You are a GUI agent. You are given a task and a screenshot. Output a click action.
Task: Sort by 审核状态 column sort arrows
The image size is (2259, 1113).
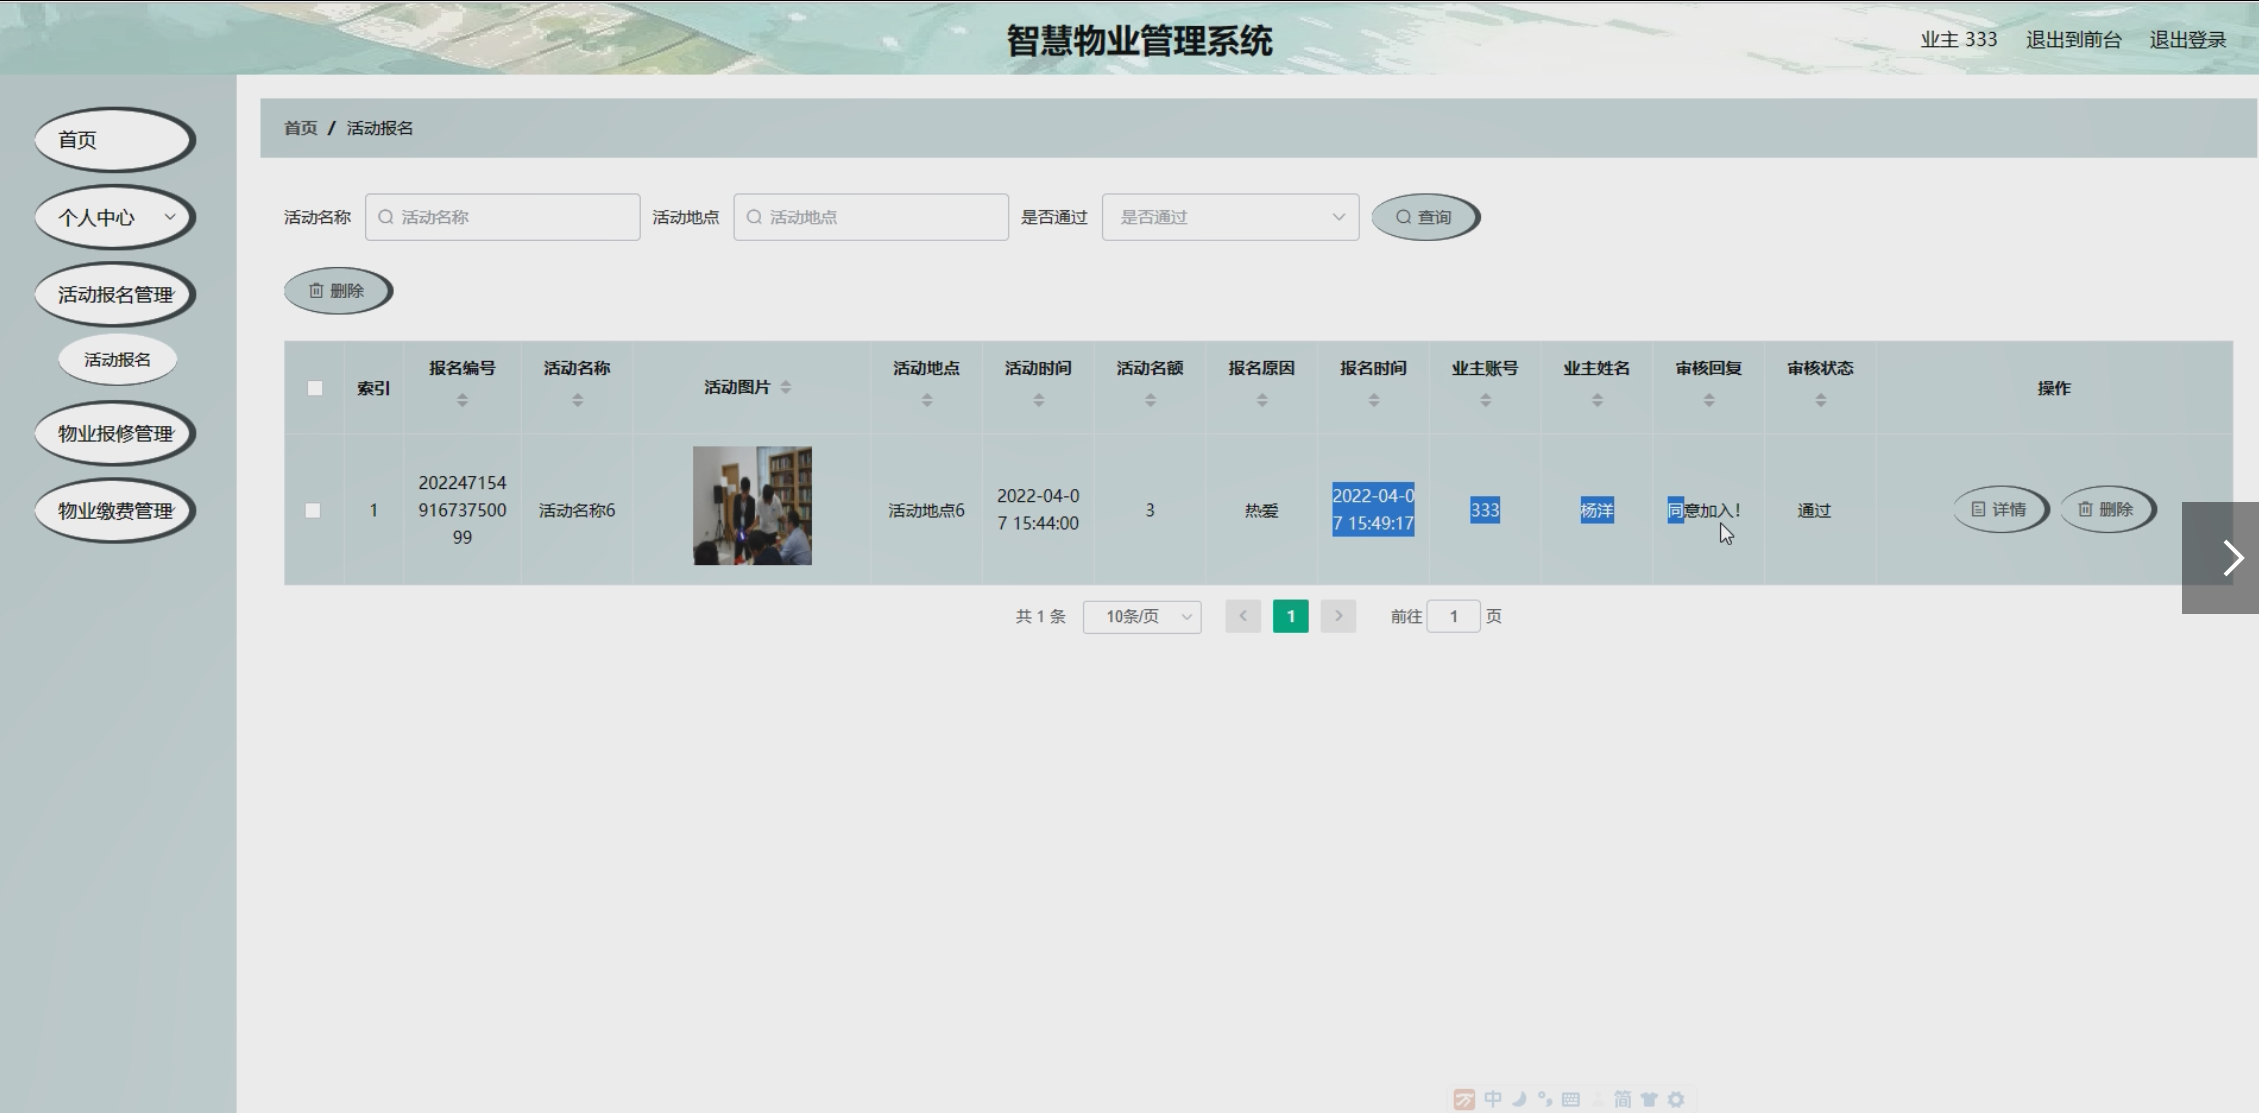[1820, 400]
